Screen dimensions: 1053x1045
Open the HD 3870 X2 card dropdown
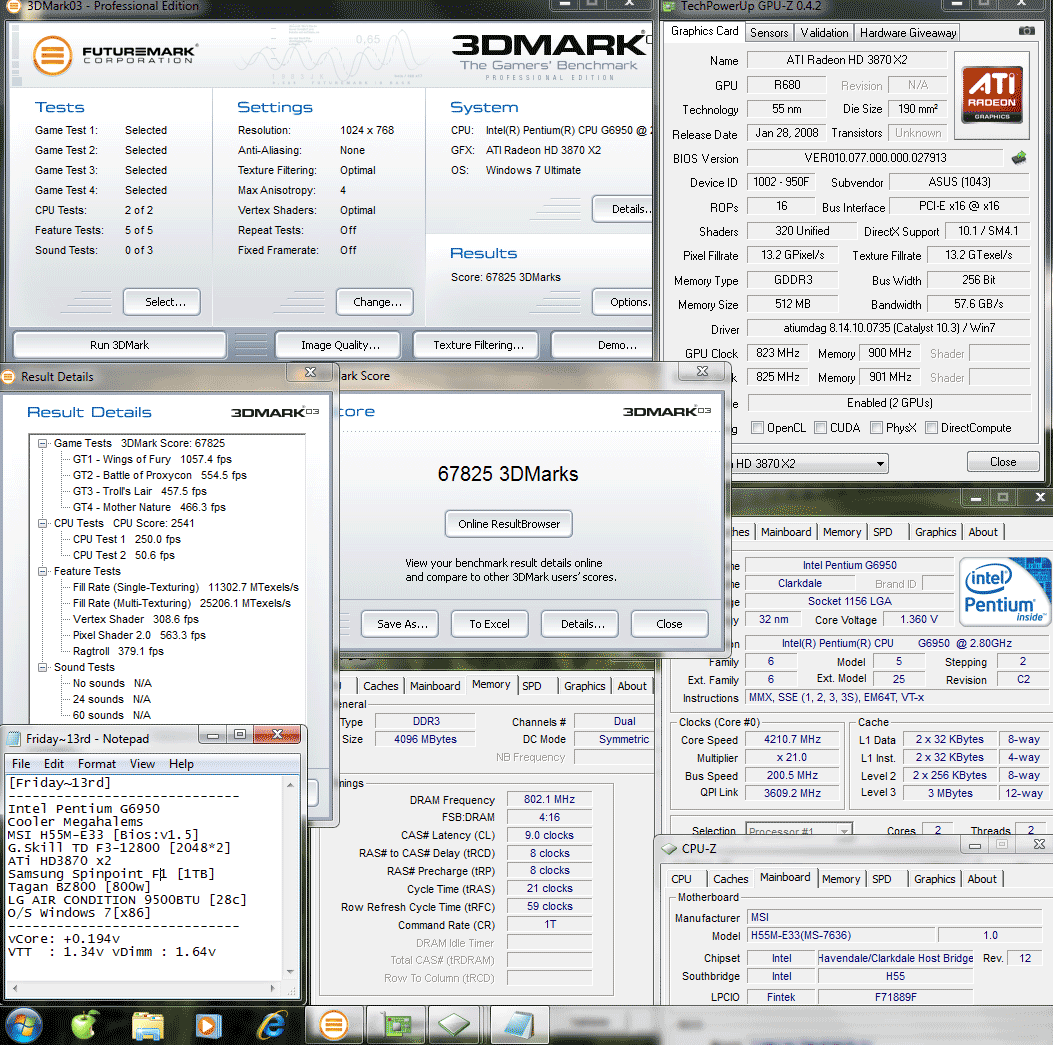(x=879, y=464)
